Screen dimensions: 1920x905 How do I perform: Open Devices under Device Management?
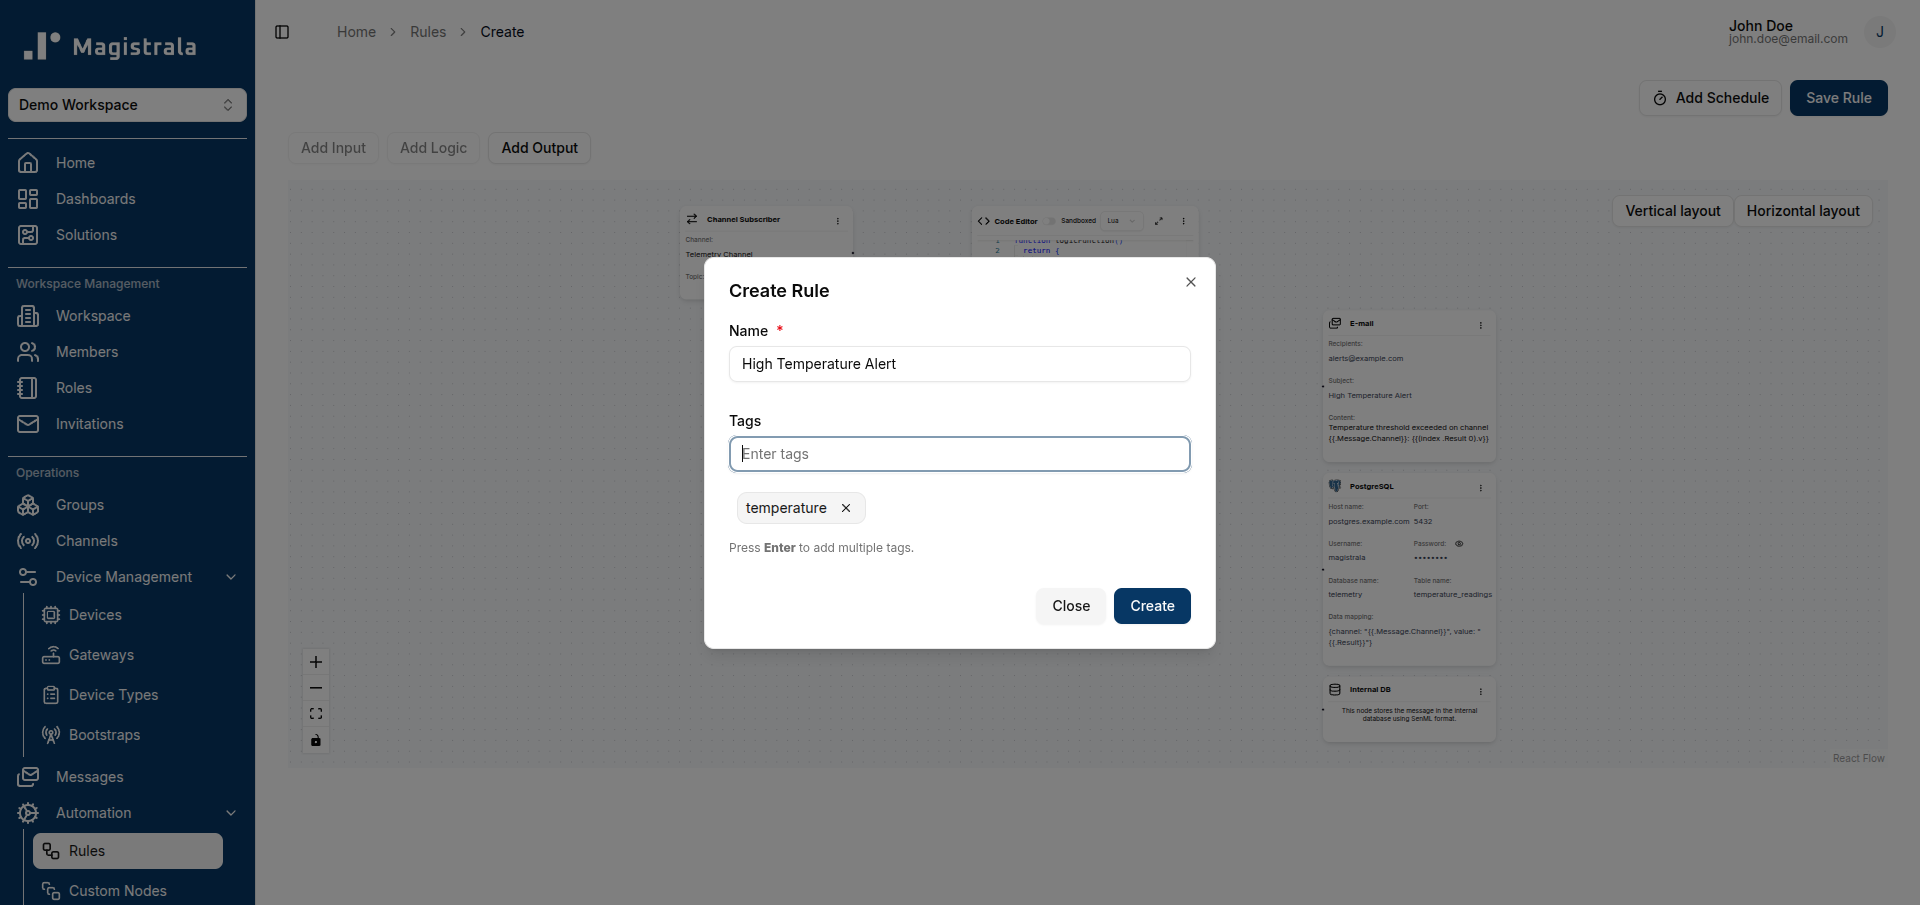[x=128, y=615]
